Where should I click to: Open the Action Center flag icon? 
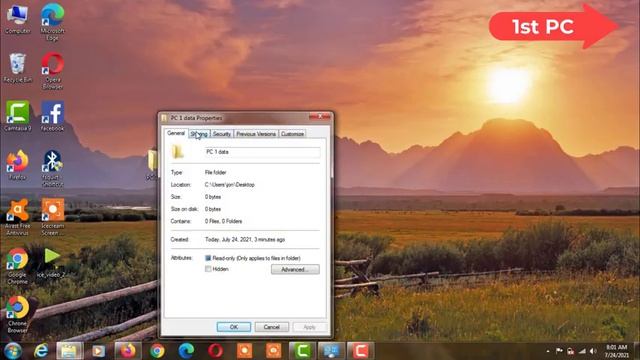coord(559,351)
